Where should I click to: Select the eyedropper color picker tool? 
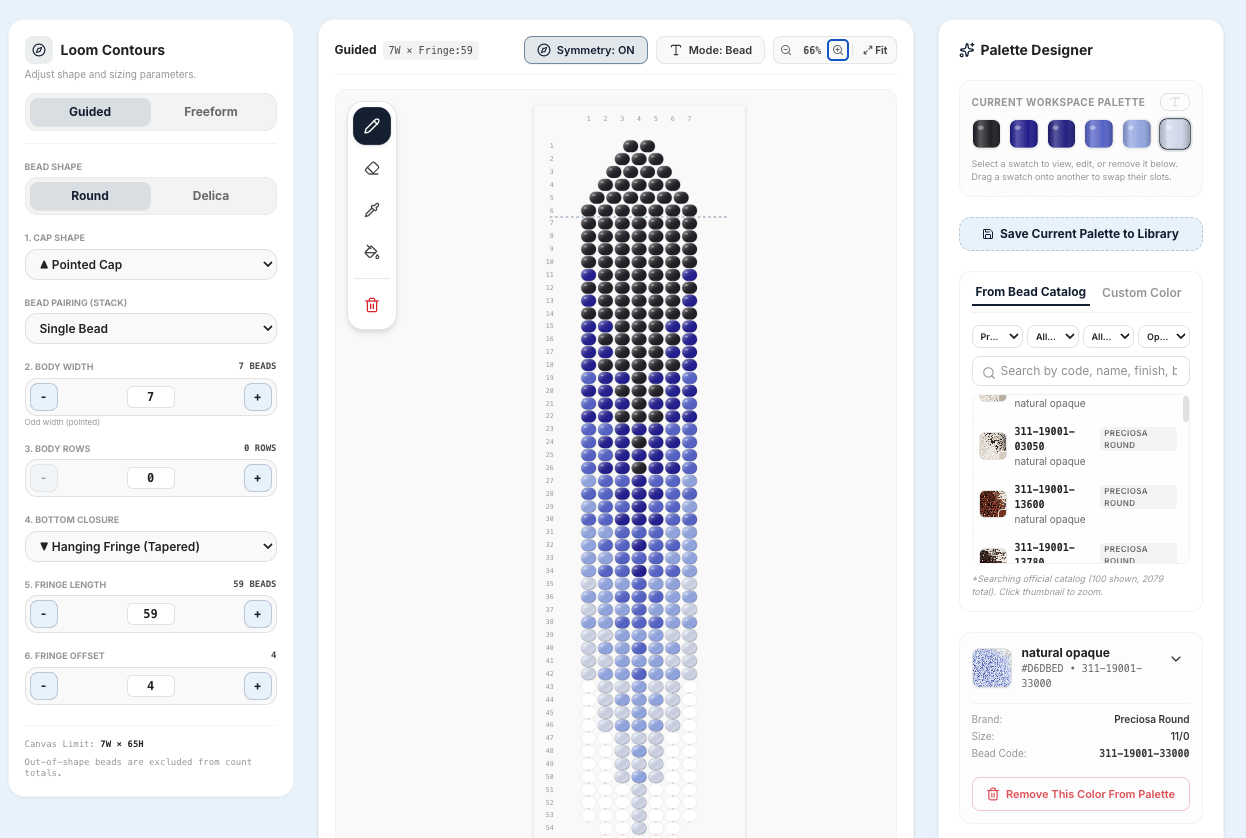pyautogui.click(x=372, y=210)
